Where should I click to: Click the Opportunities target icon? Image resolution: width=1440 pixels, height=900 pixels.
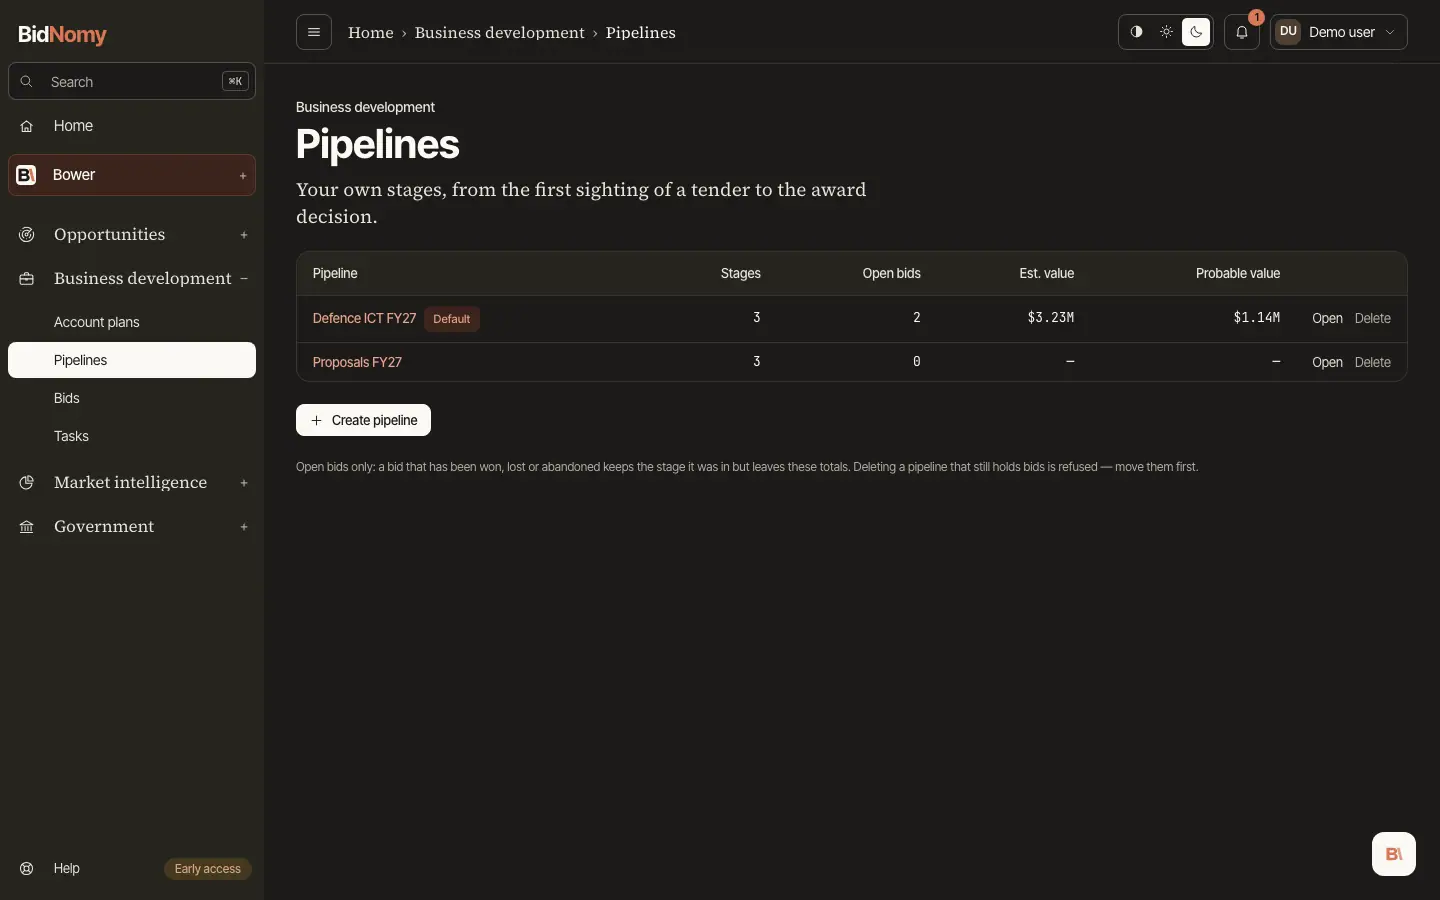click(x=27, y=235)
